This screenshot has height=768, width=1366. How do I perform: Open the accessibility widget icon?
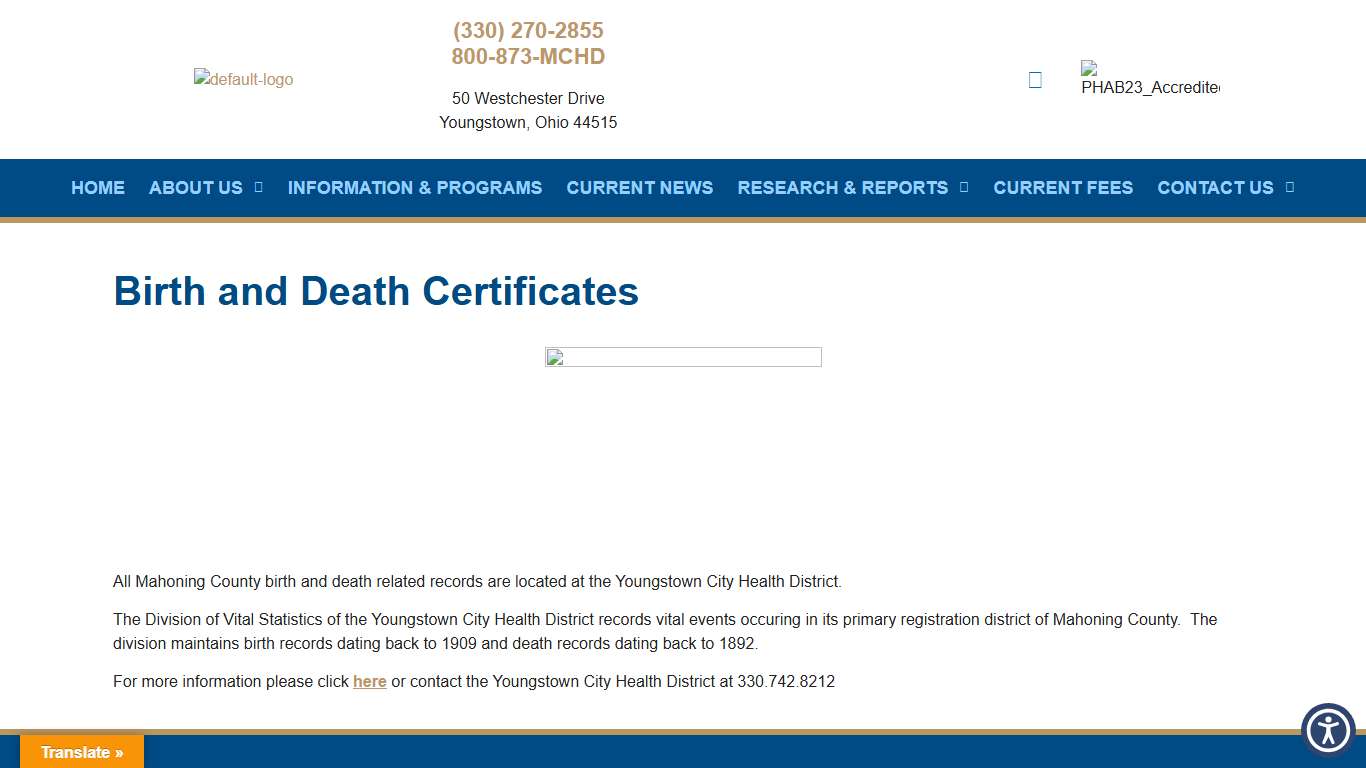[x=1328, y=730]
